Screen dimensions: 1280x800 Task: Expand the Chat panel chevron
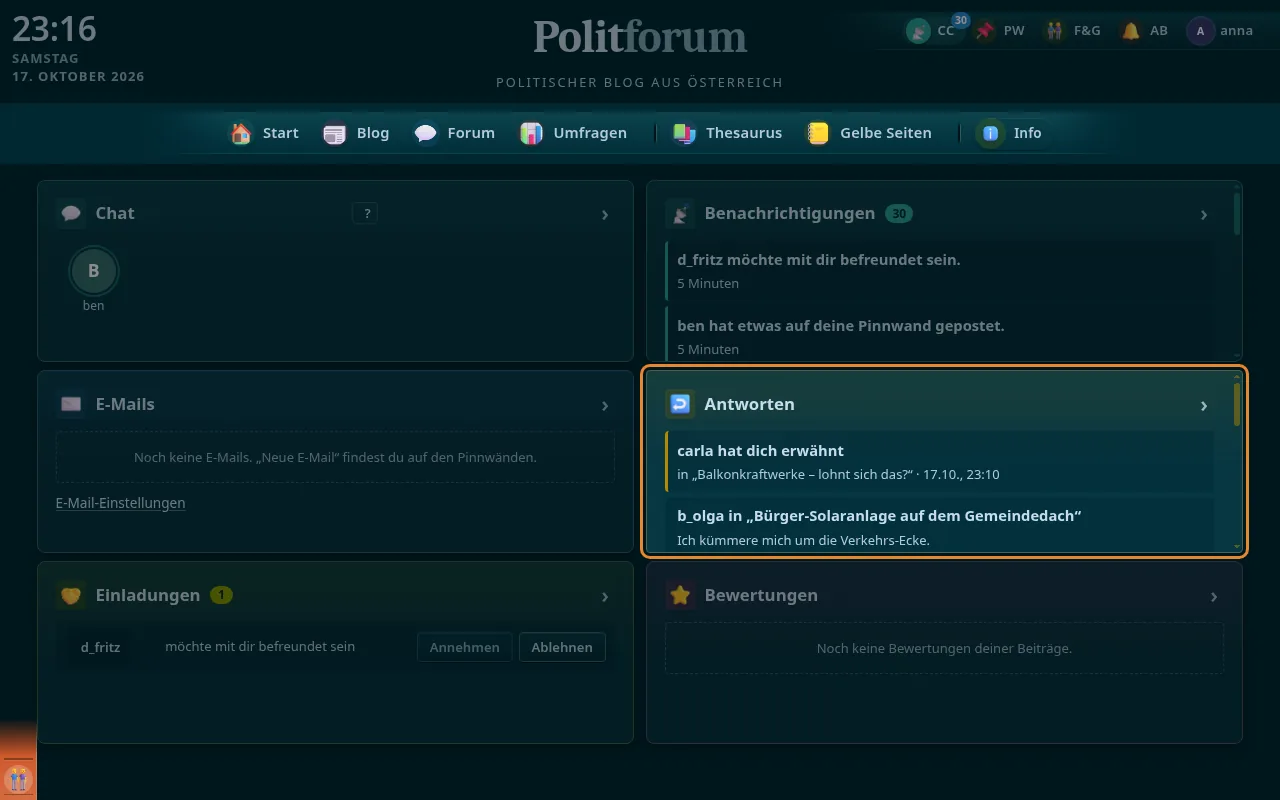click(x=605, y=214)
